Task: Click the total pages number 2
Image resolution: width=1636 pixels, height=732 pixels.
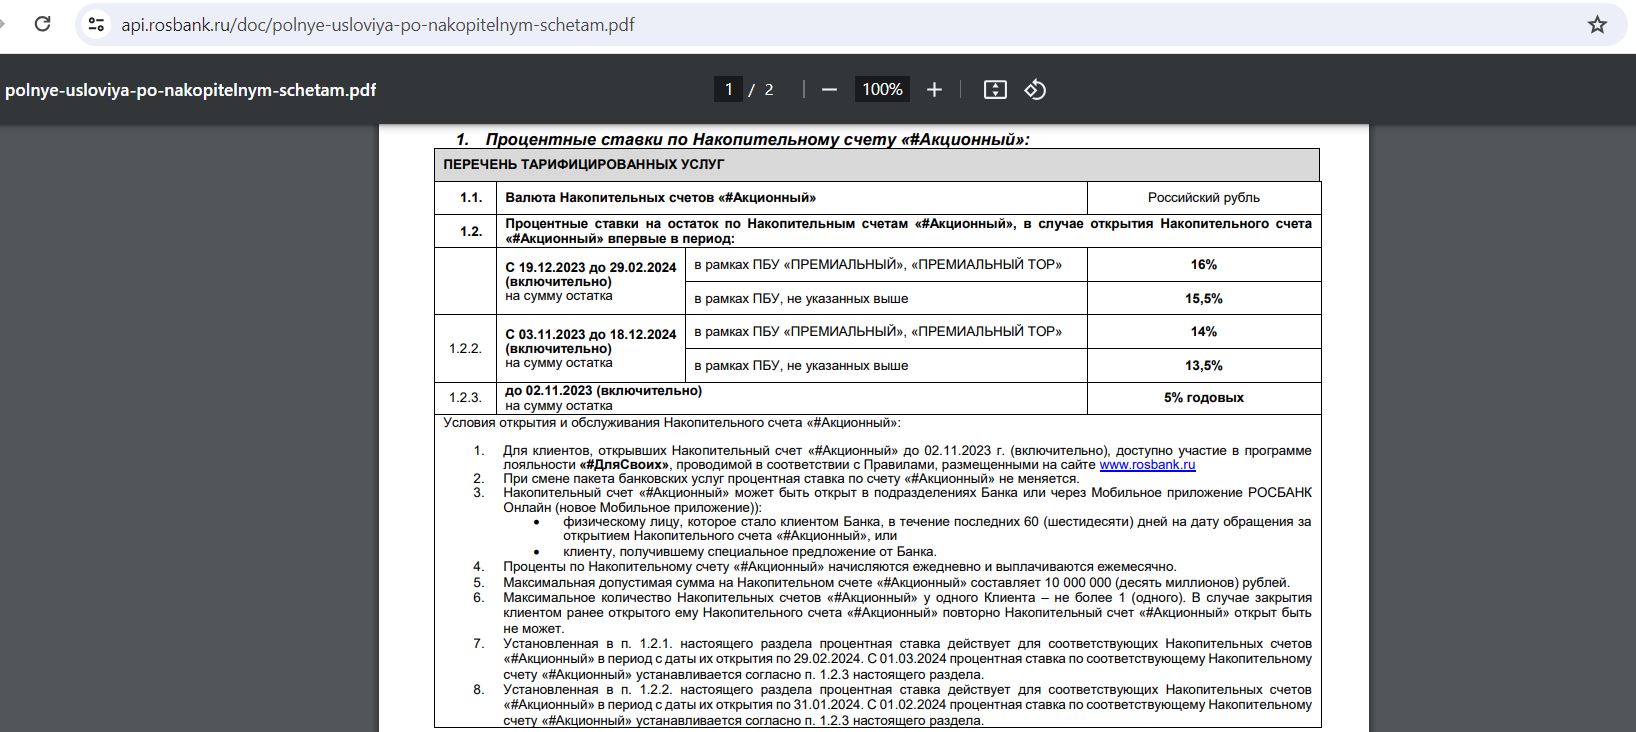Action: point(769,90)
